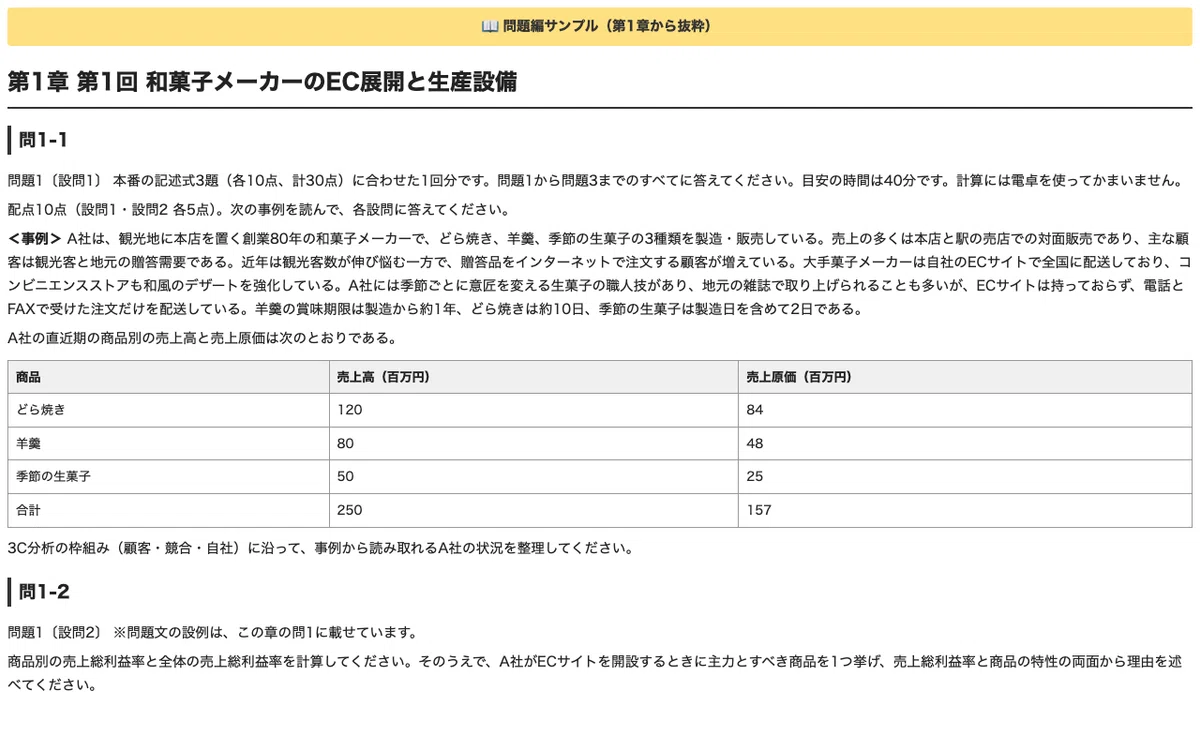This screenshot has width=1200, height=736.
Task: Click the section heading 問1-2
Action: pyautogui.click(x=45, y=592)
